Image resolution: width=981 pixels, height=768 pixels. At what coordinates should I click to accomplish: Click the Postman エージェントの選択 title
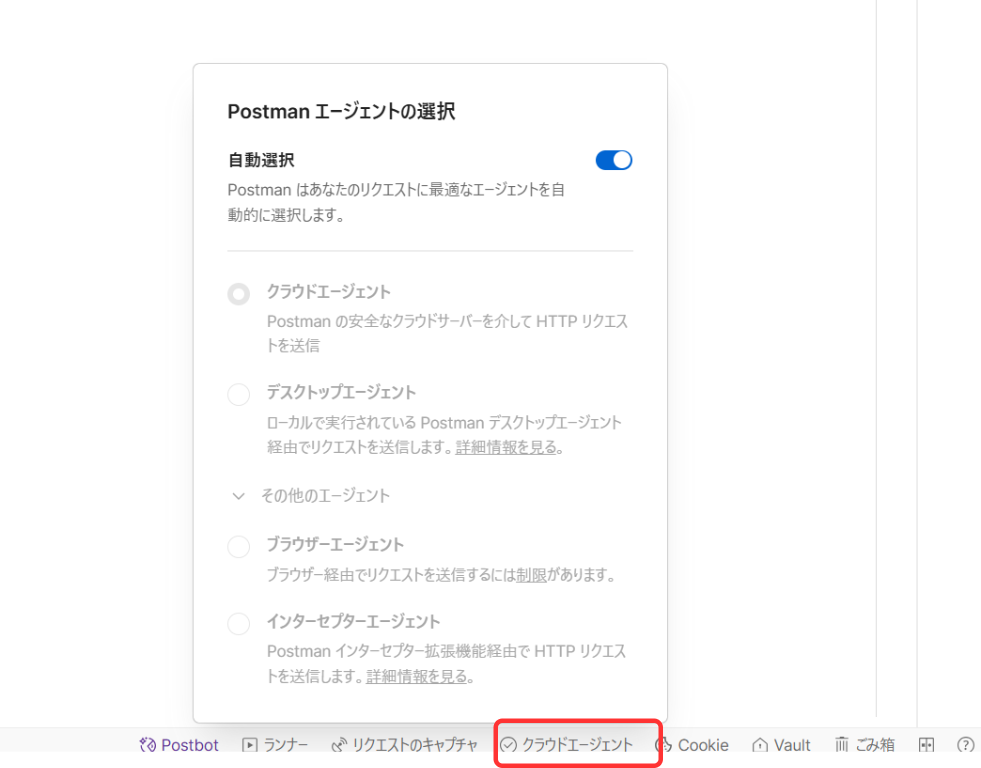click(x=342, y=111)
